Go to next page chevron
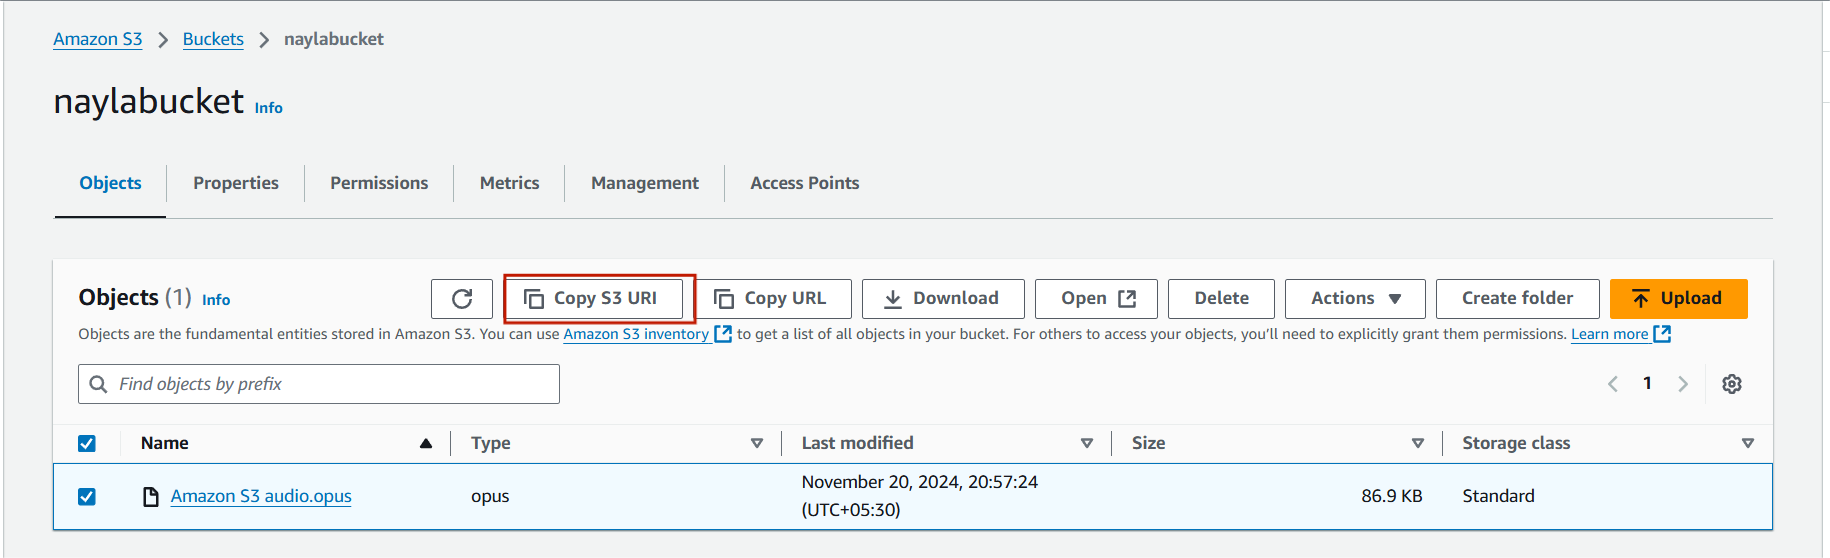Image resolution: width=1830 pixels, height=558 pixels. tap(1683, 384)
